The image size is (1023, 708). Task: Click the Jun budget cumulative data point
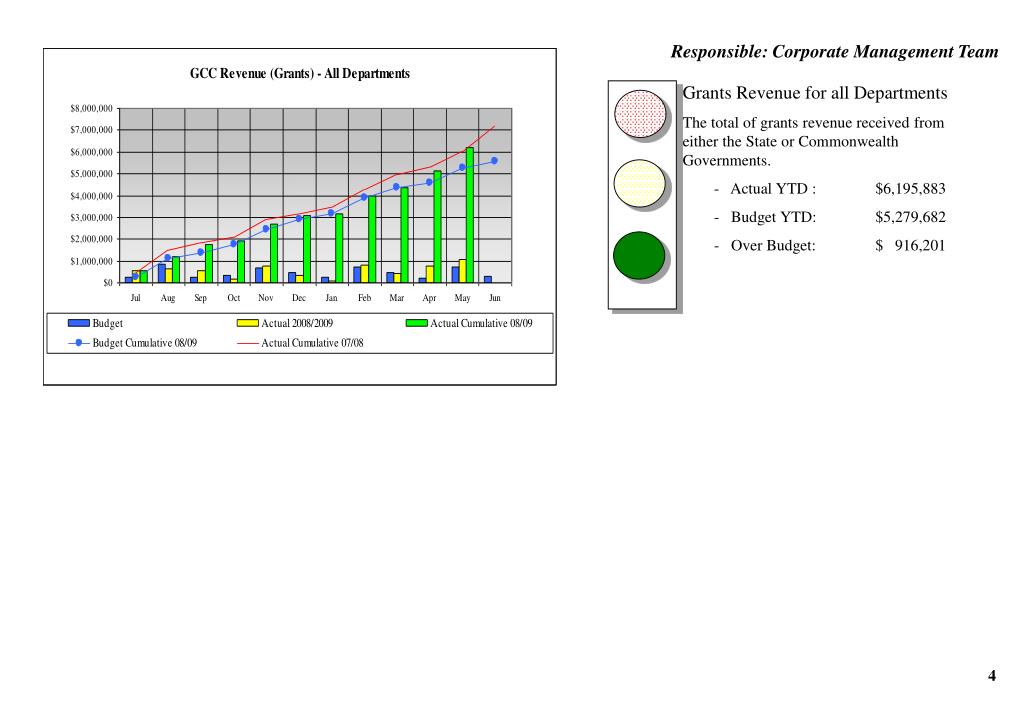(x=495, y=161)
